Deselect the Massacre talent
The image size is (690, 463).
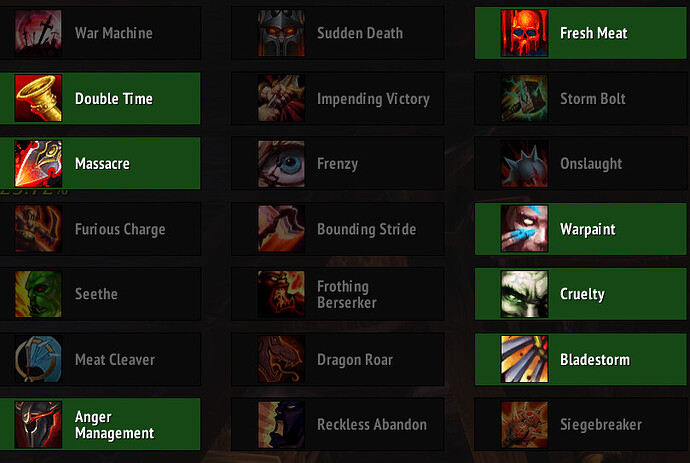100,163
